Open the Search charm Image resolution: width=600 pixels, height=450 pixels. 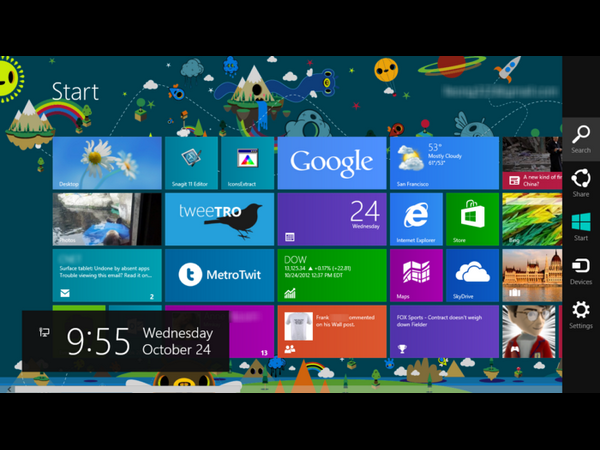581,140
